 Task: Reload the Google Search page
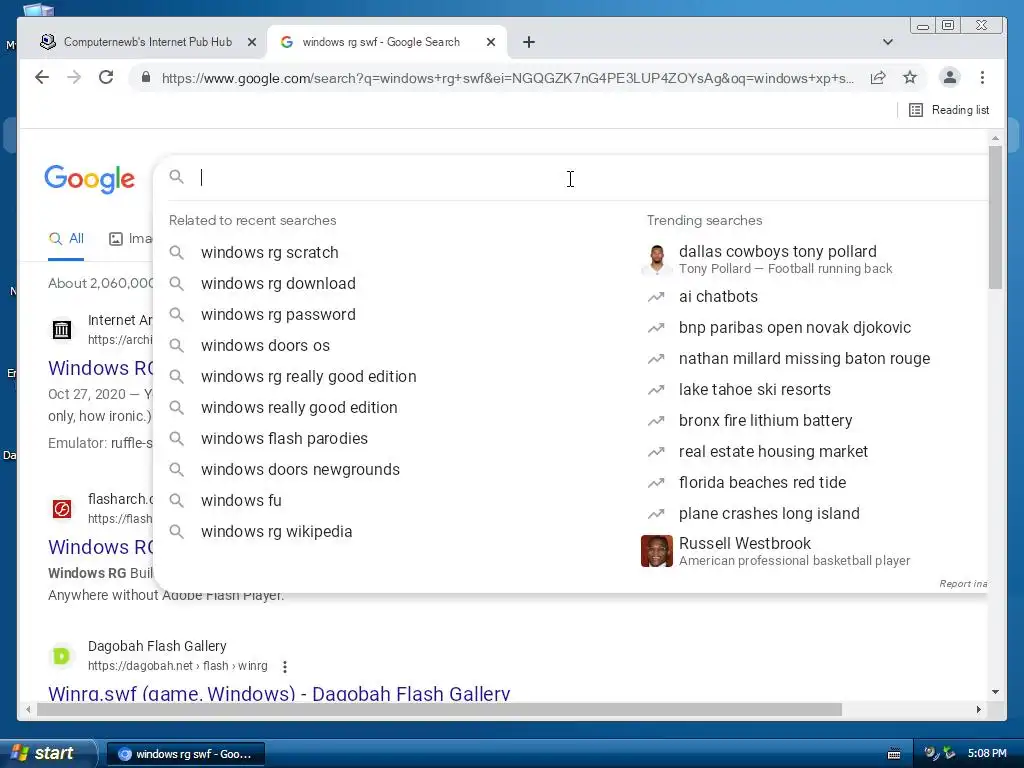(x=106, y=78)
